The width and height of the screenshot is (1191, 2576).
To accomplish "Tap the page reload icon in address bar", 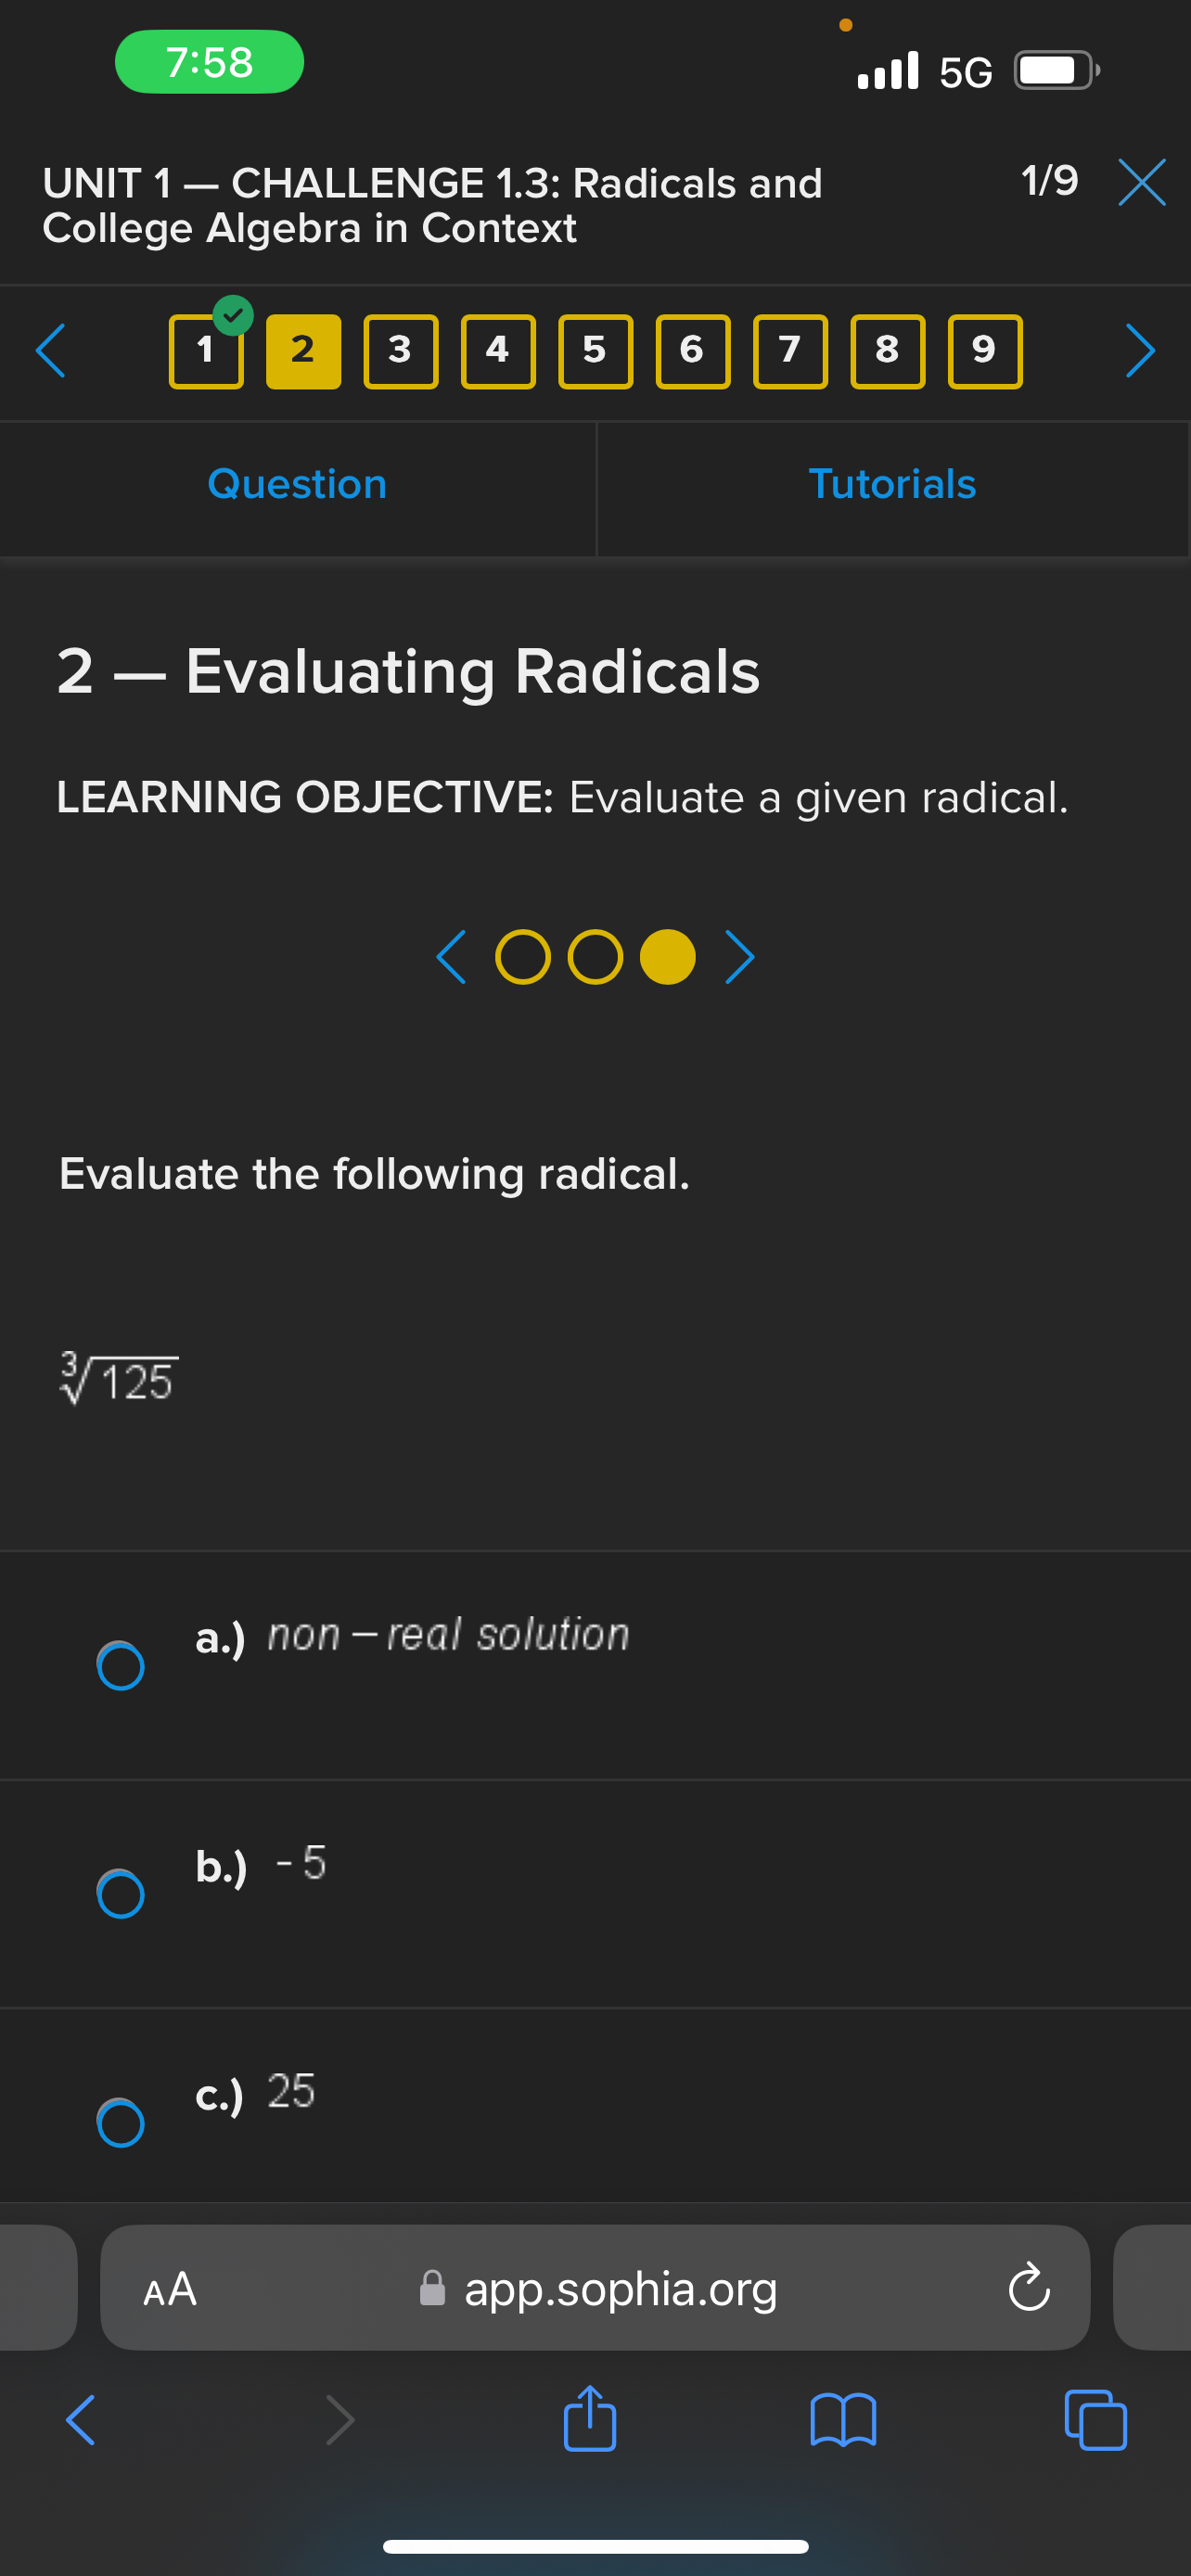I will [1028, 2289].
